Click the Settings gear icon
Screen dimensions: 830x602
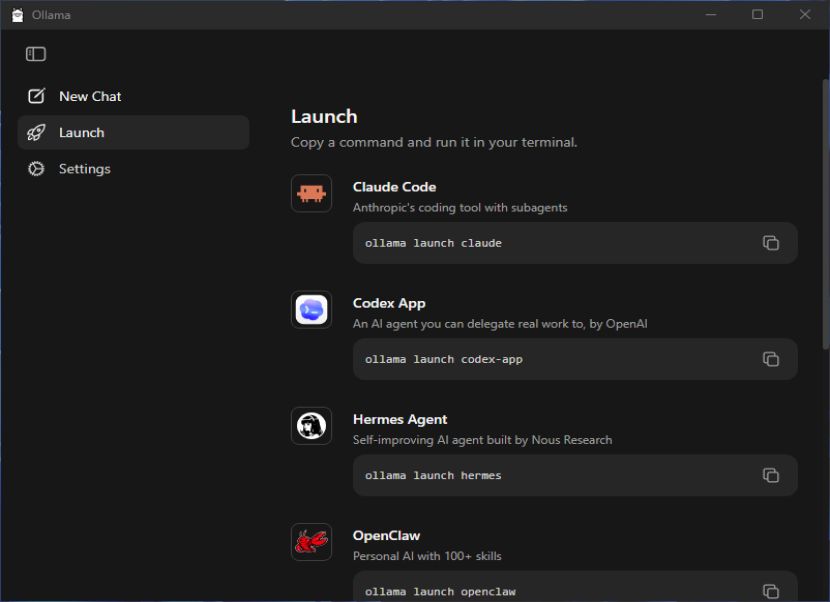click(37, 169)
